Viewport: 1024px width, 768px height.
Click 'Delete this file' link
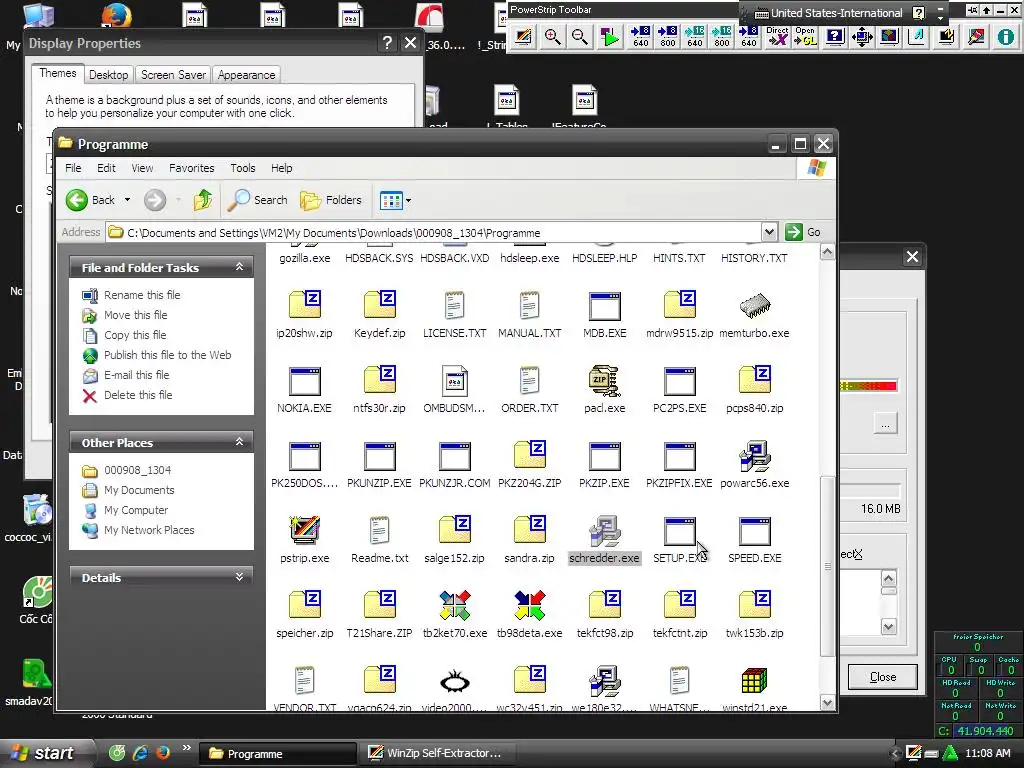138,394
